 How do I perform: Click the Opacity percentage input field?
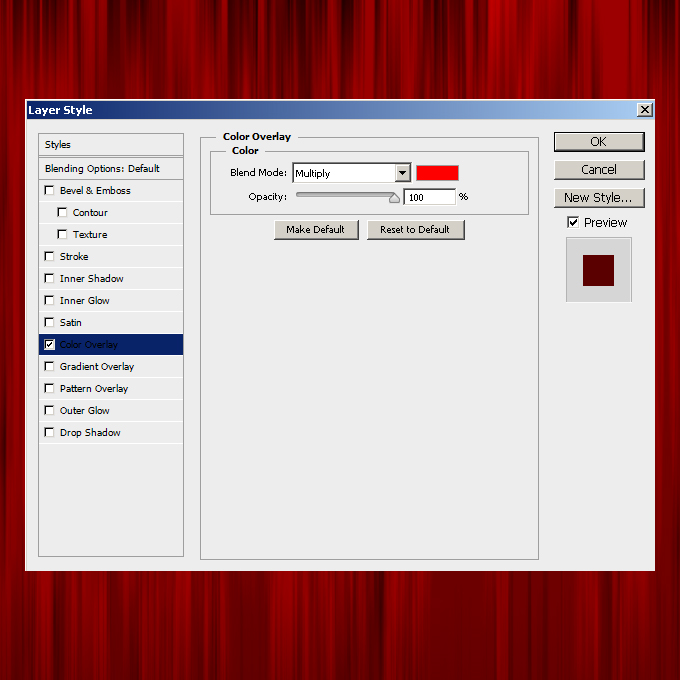[x=429, y=197]
